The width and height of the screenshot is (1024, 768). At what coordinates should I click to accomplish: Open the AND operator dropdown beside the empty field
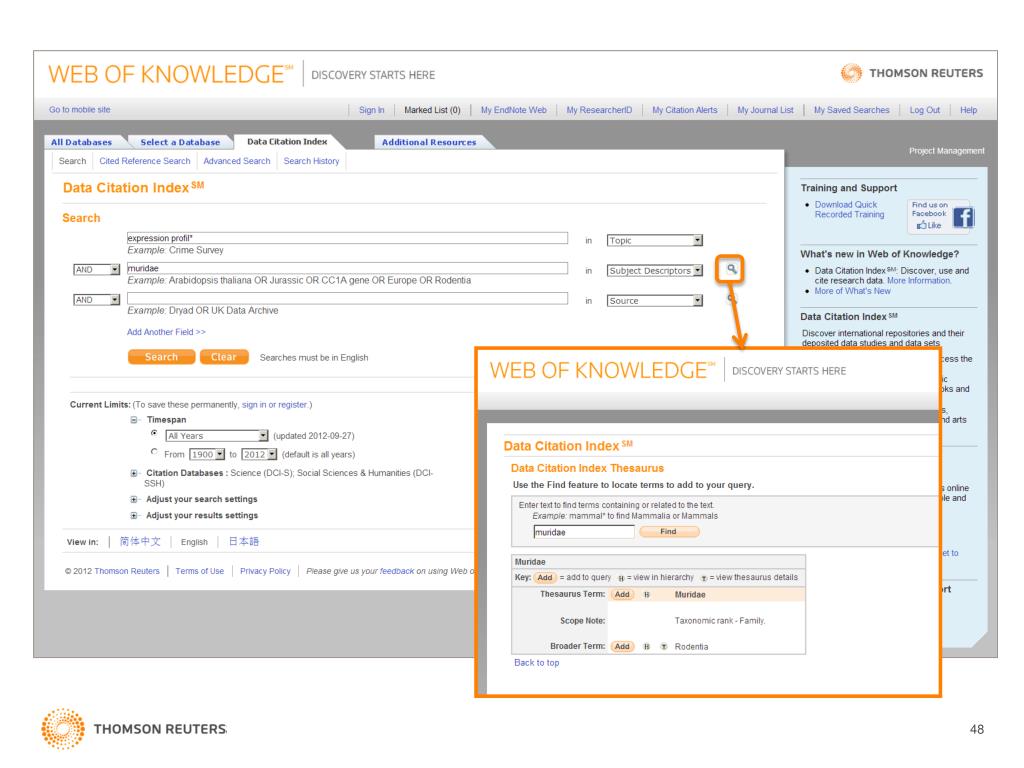point(115,300)
